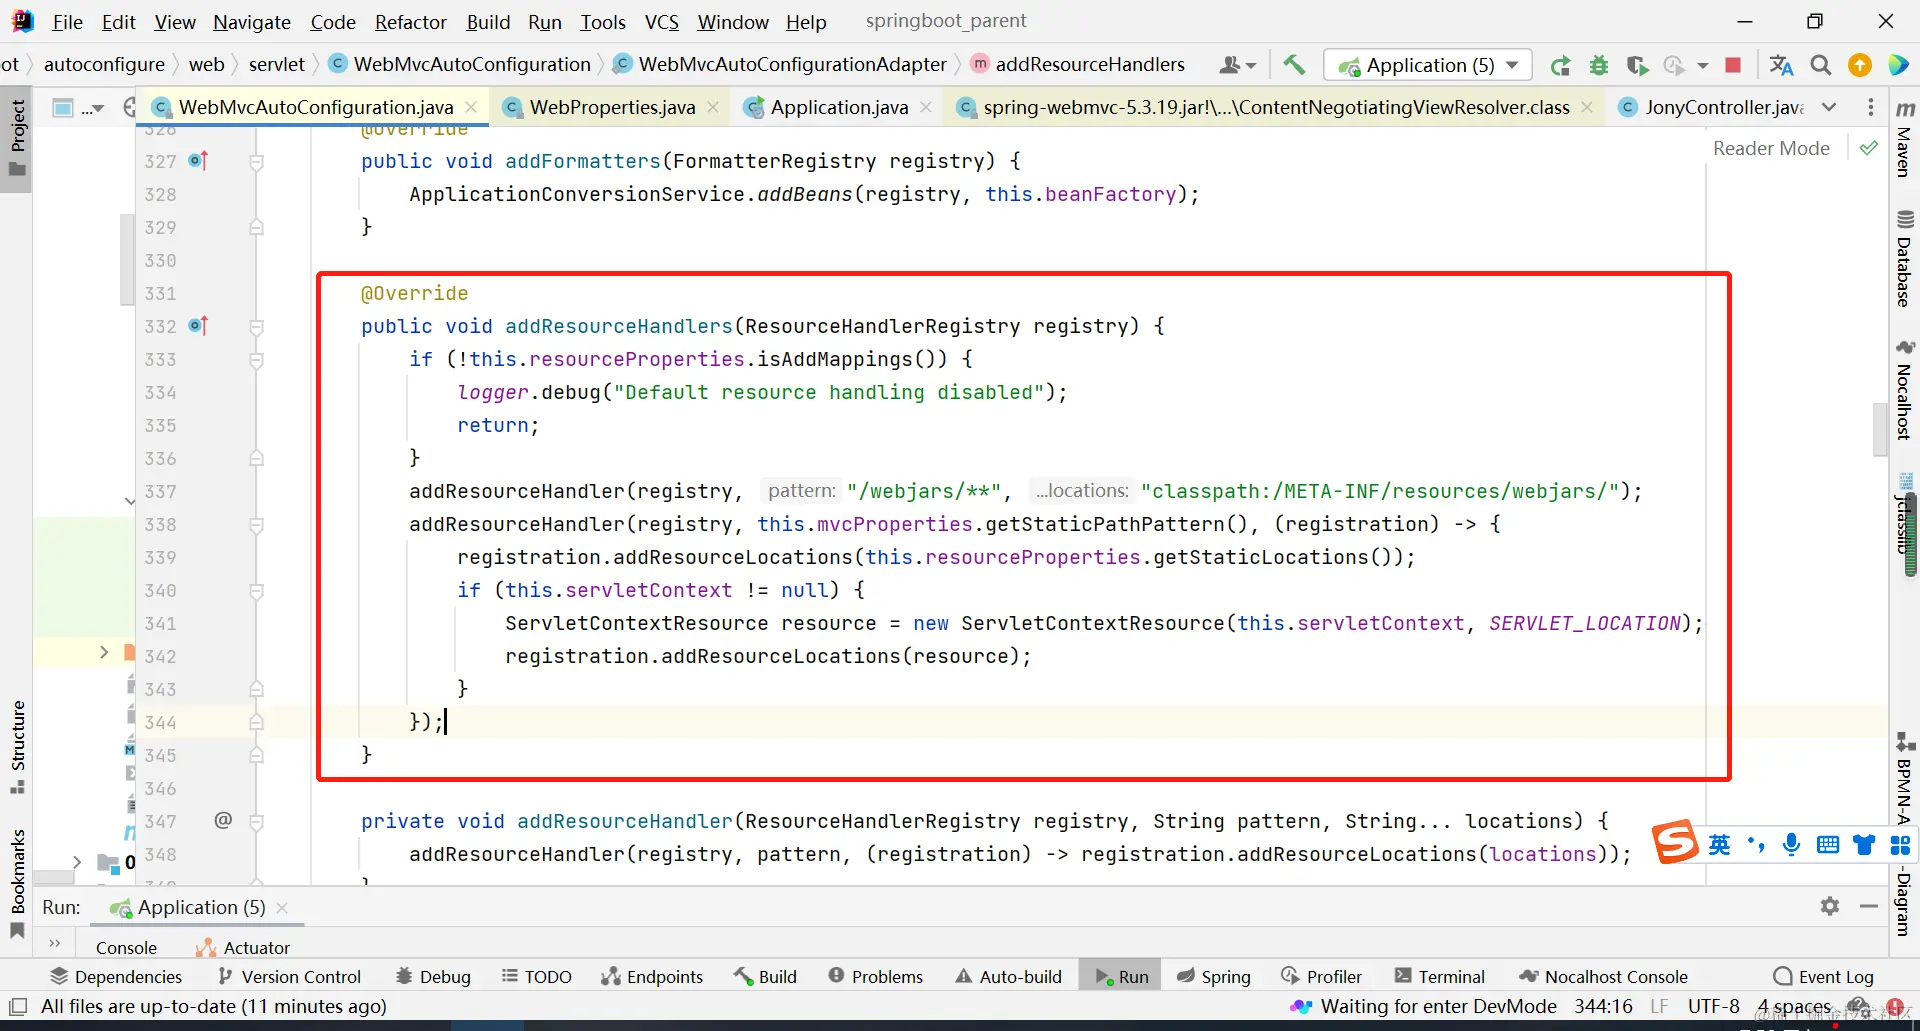Screen dimensions: 1920x1031
Task: Click the UTF-8 encoding in the status bar
Action: click(x=1713, y=1006)
